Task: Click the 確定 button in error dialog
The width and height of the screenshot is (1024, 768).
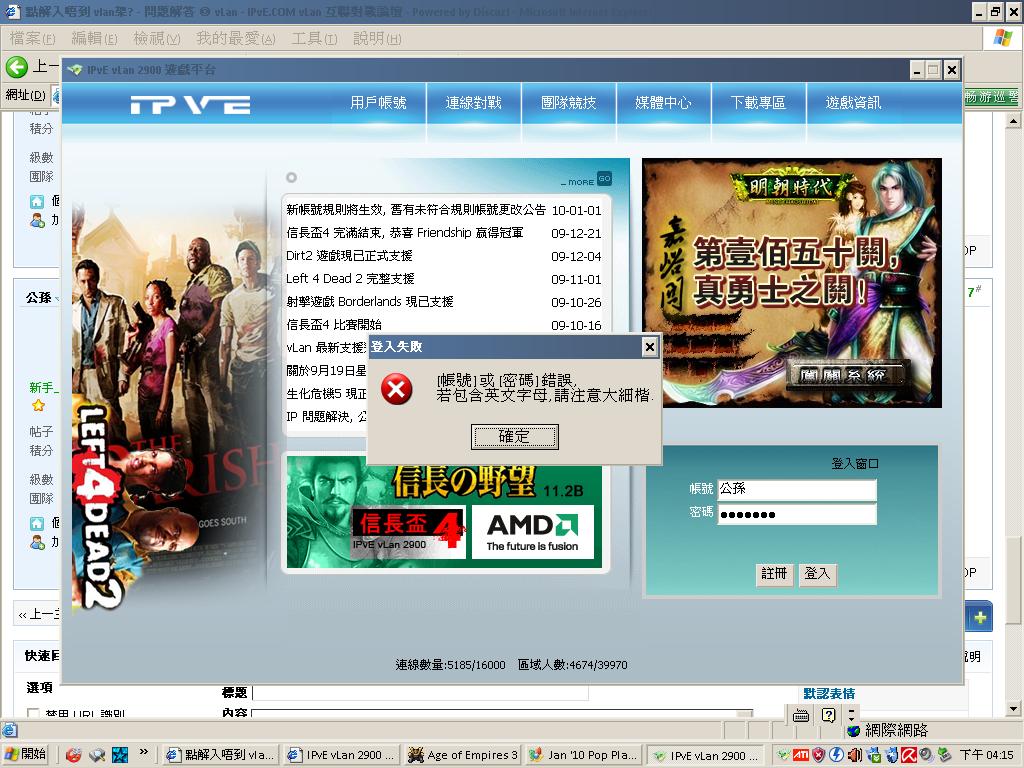Action: (x=514, y=437)
